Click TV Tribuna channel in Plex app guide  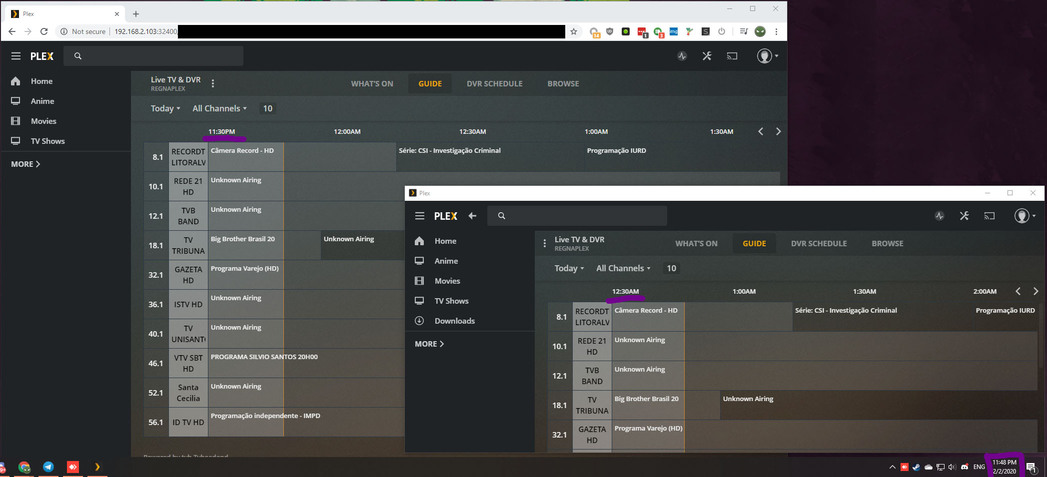592,405
